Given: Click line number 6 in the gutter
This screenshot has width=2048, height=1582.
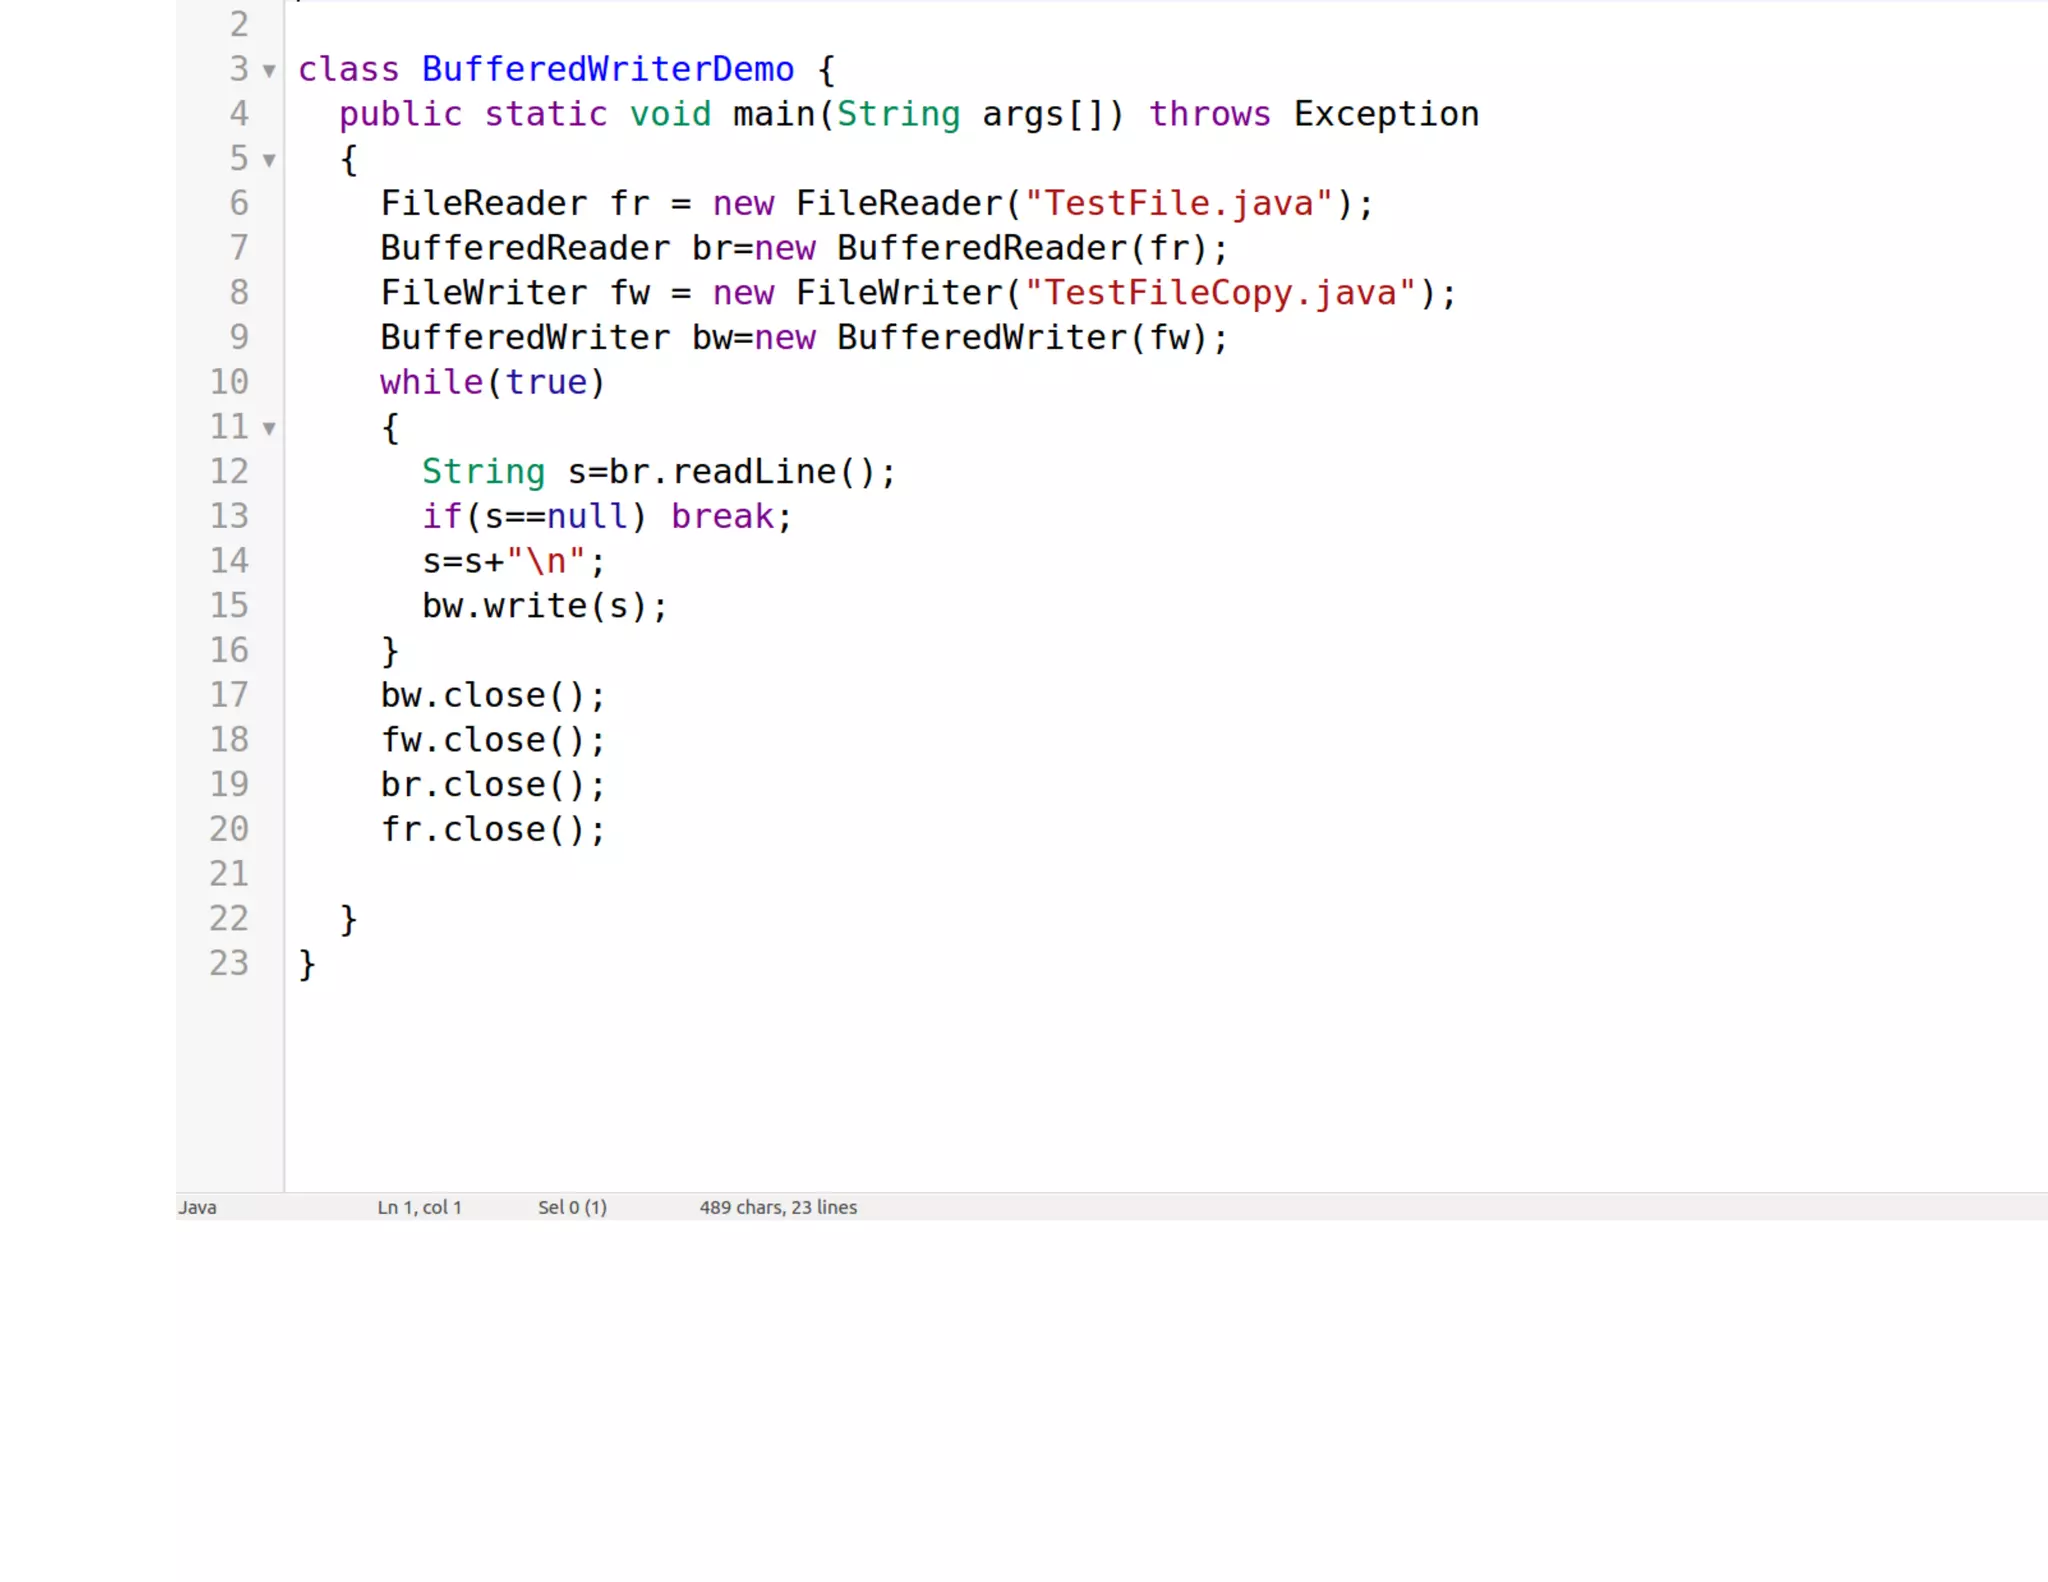Looking at the screenshot, I should [239, 203].
